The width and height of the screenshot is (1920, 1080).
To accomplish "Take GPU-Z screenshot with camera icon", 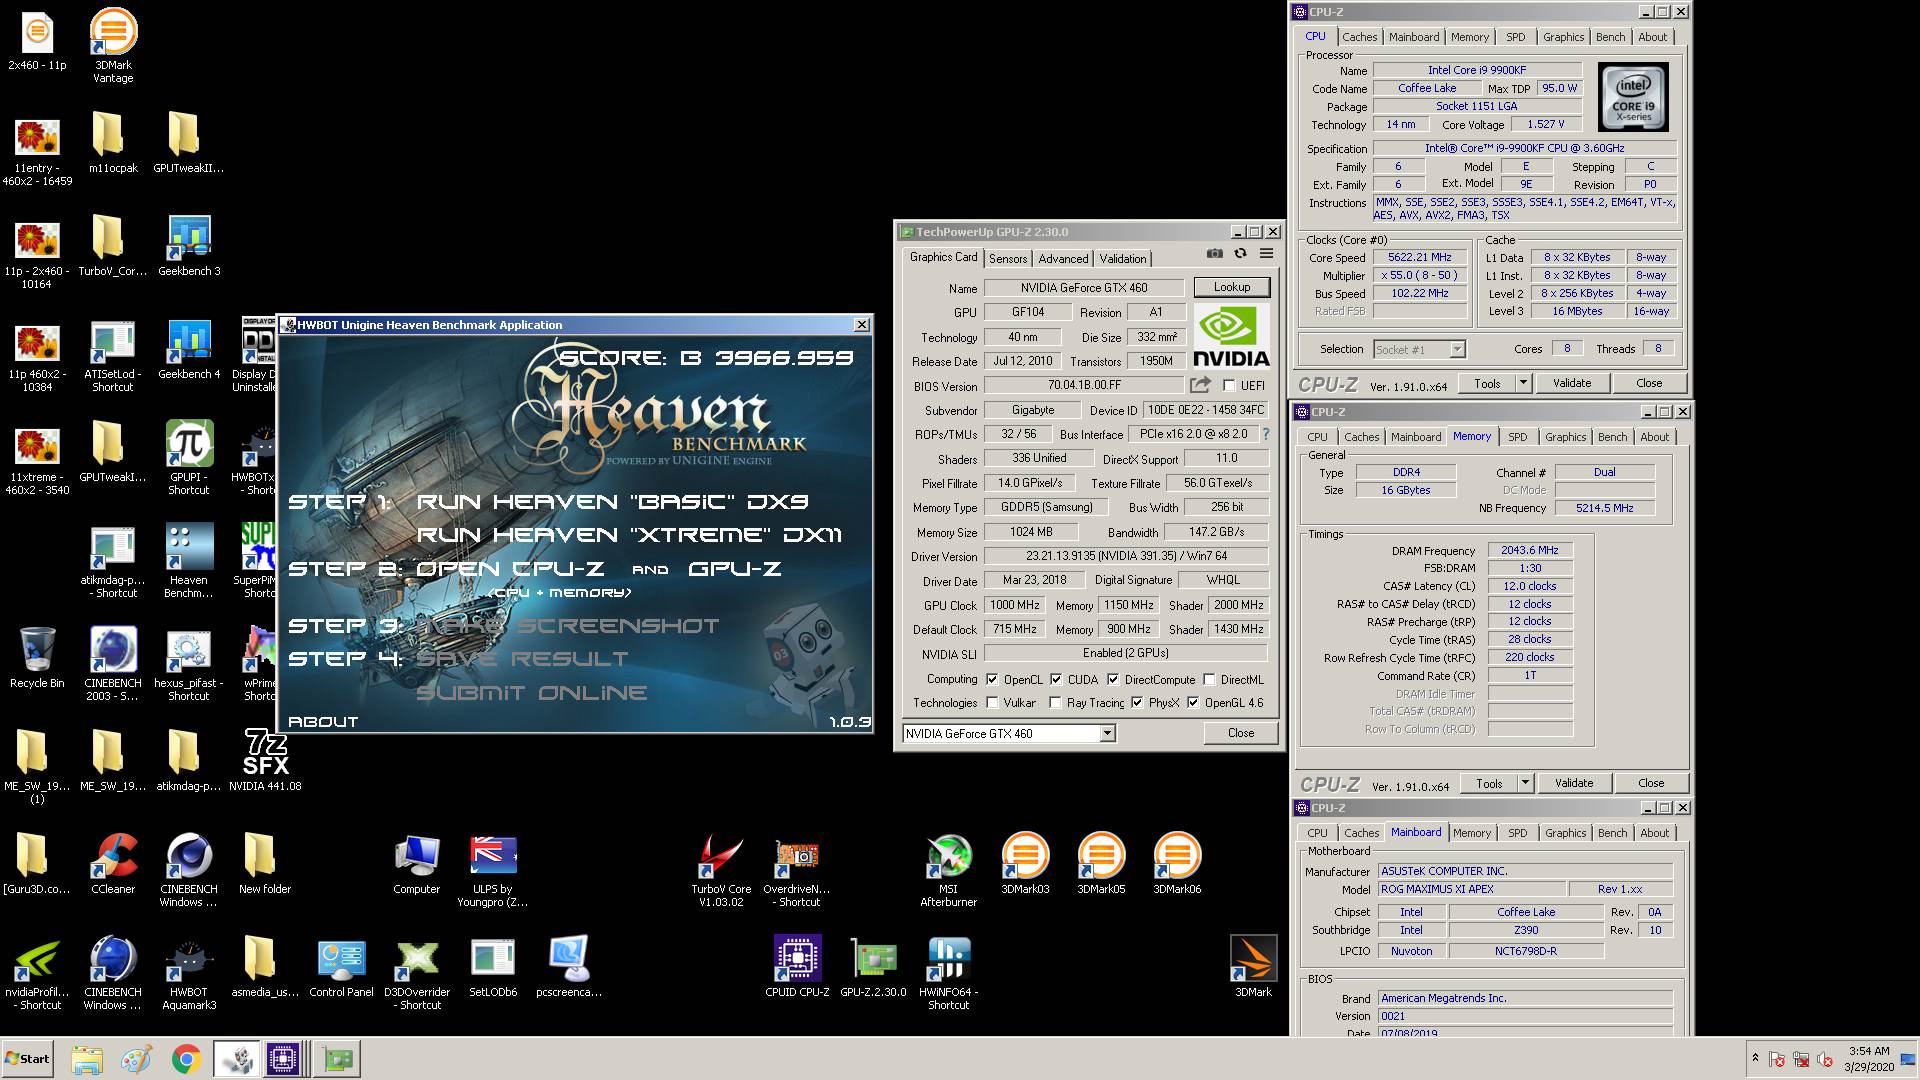I will pyautogui.click(x=1214, y=254).
